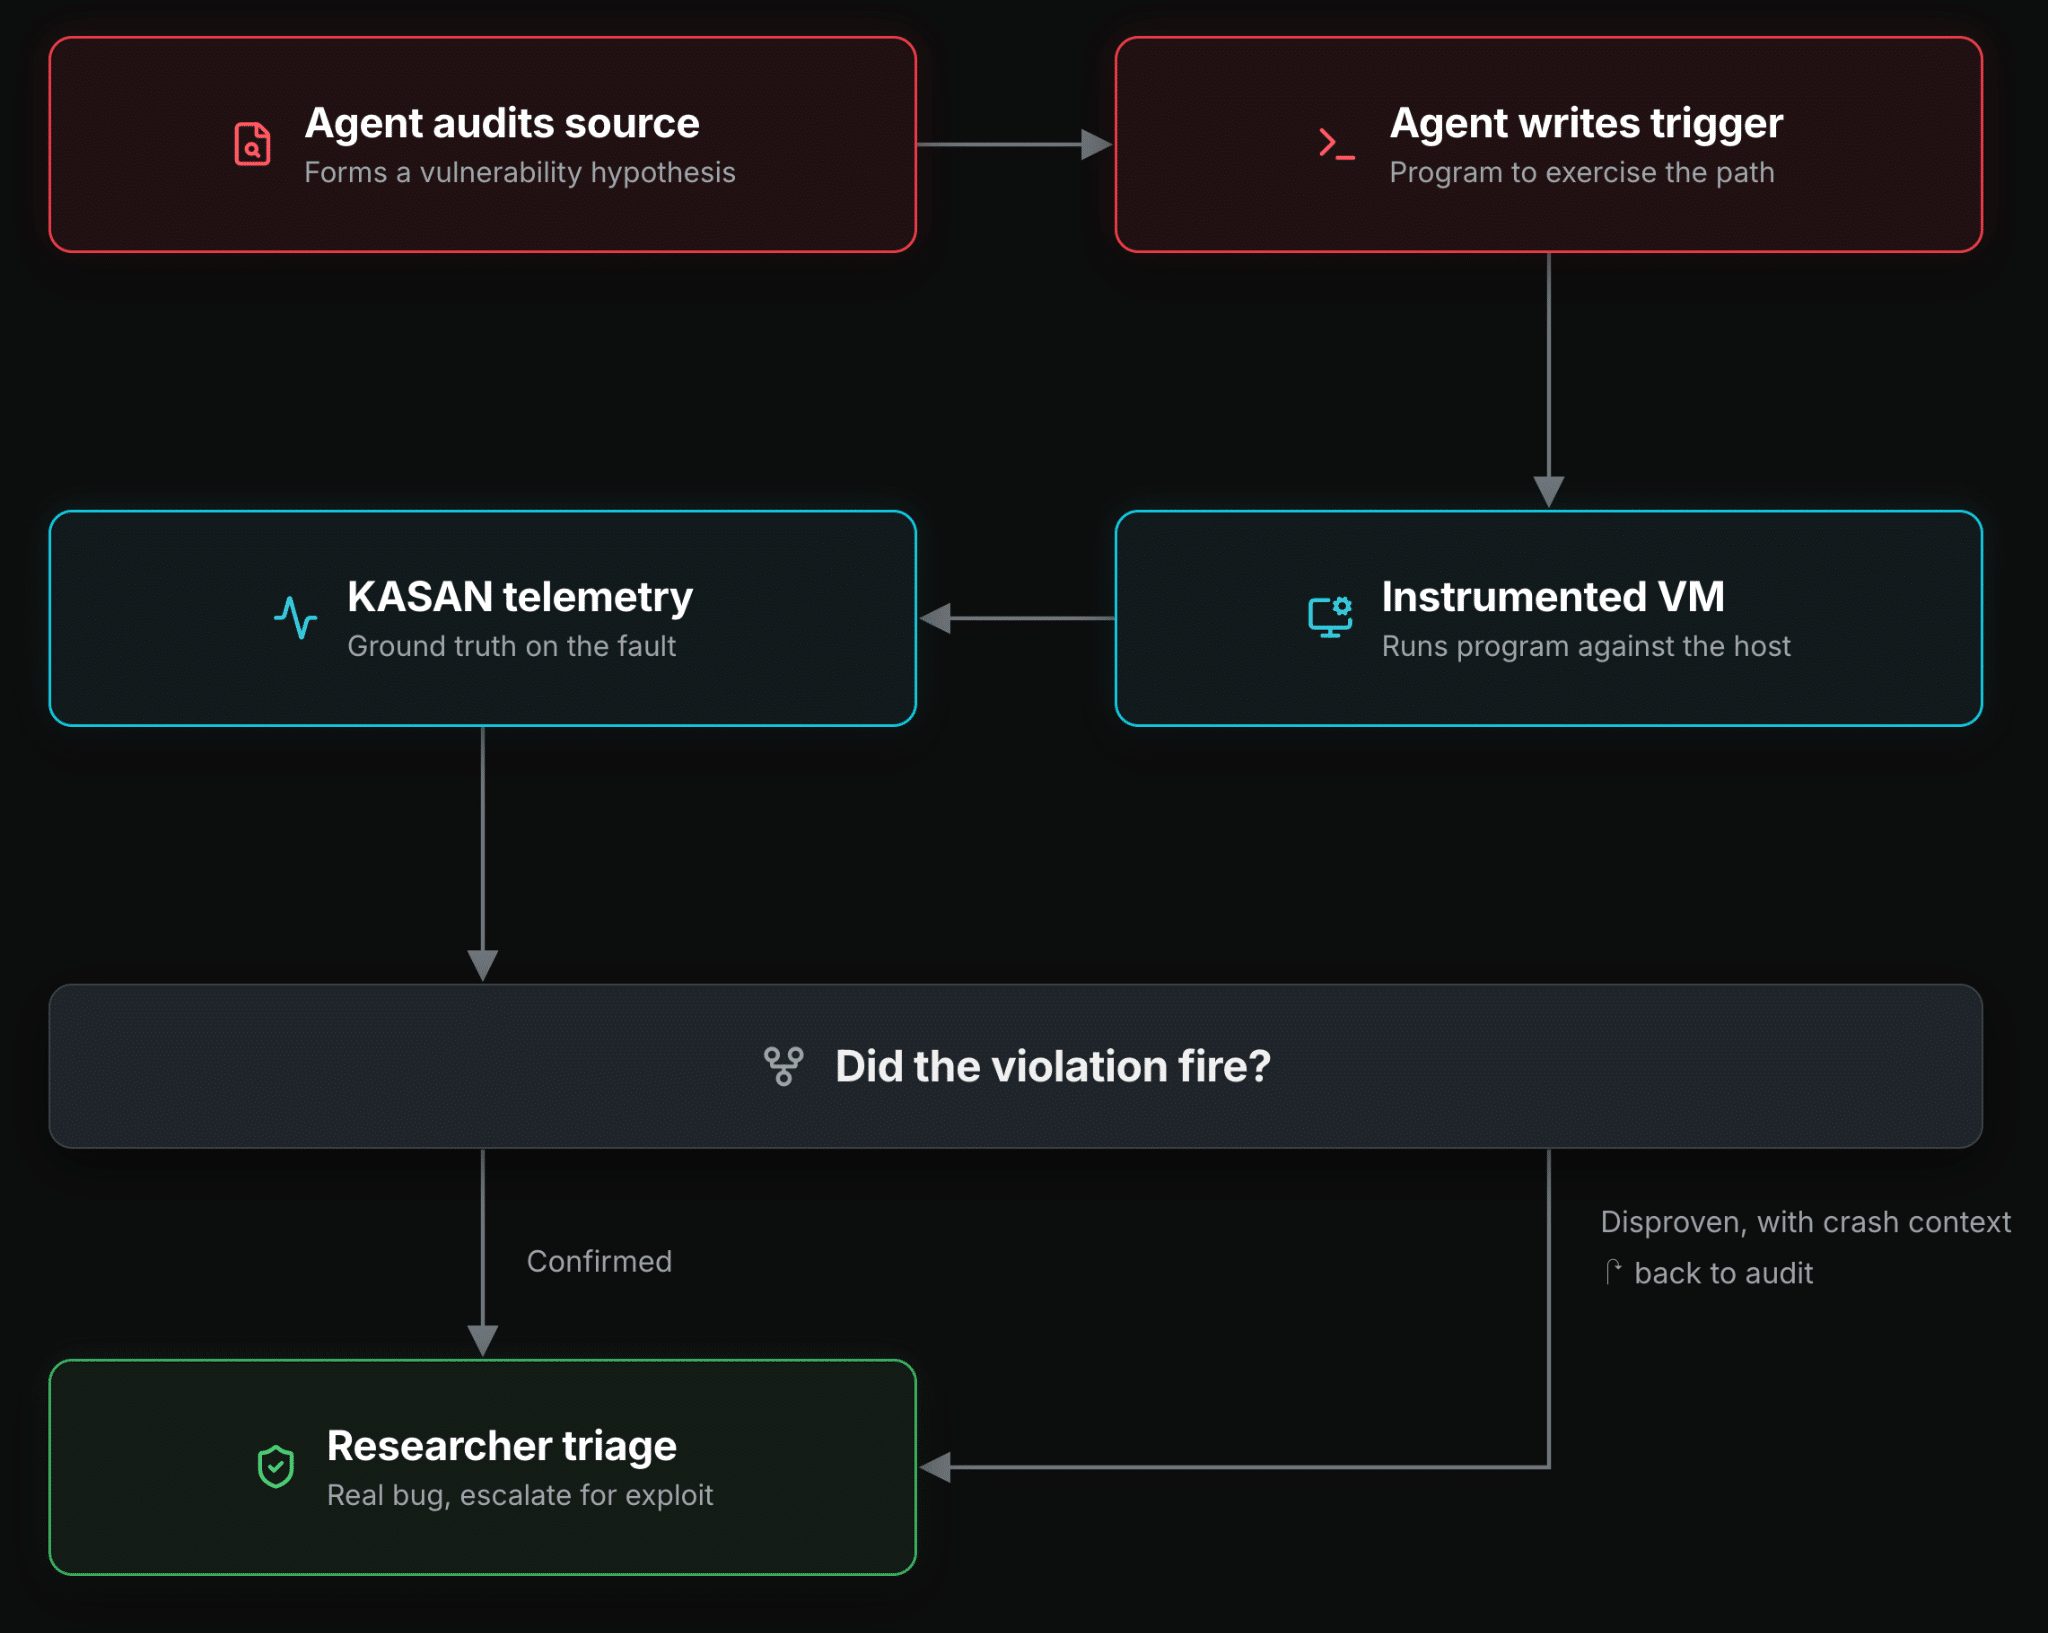Click the Confirmed branch label
The width and height of the screenshot is (2048, 1633).
coord(599,1261)
